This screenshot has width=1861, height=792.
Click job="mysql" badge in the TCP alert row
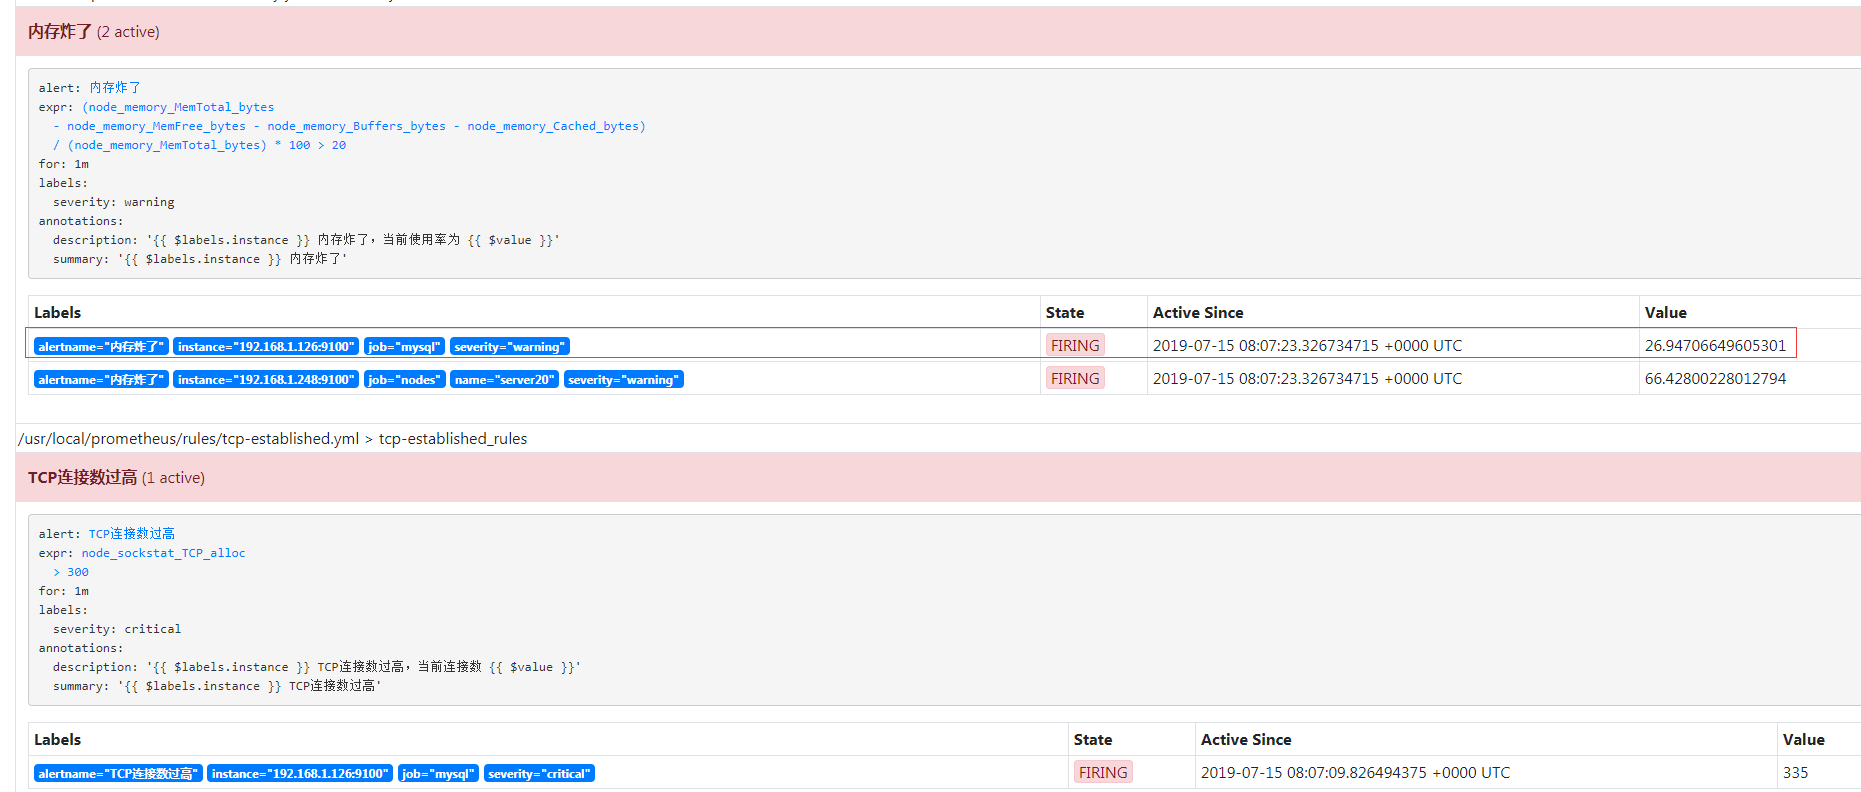438,774
